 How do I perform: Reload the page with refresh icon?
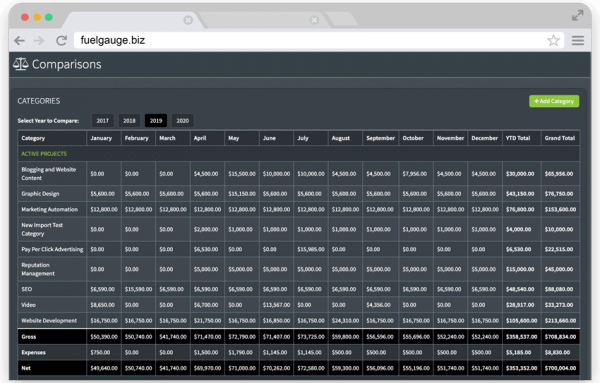coord(61,40)
